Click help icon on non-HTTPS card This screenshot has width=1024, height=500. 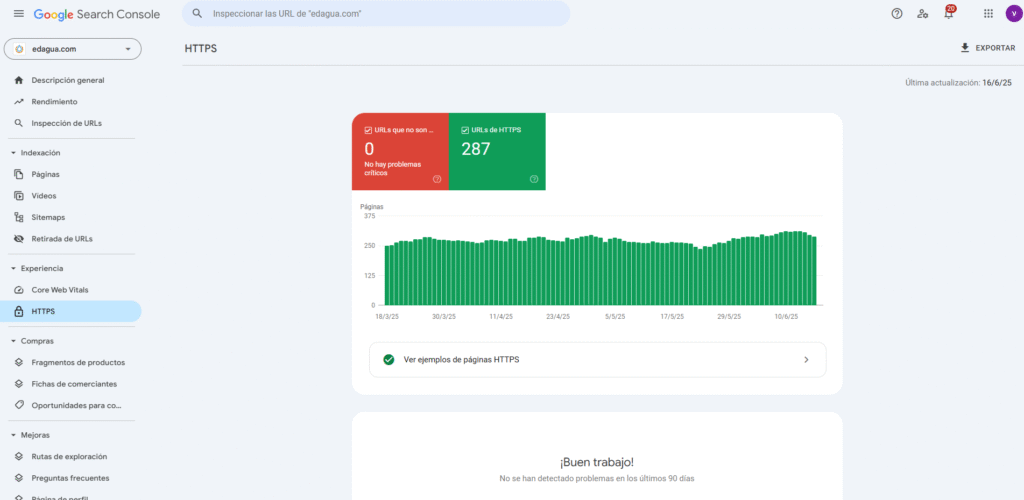(437, 179)
